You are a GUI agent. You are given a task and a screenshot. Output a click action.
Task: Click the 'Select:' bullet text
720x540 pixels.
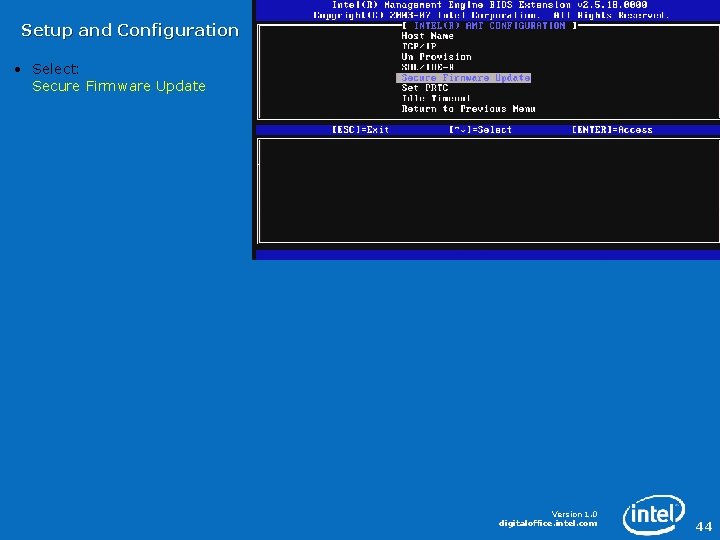[55, 69]
